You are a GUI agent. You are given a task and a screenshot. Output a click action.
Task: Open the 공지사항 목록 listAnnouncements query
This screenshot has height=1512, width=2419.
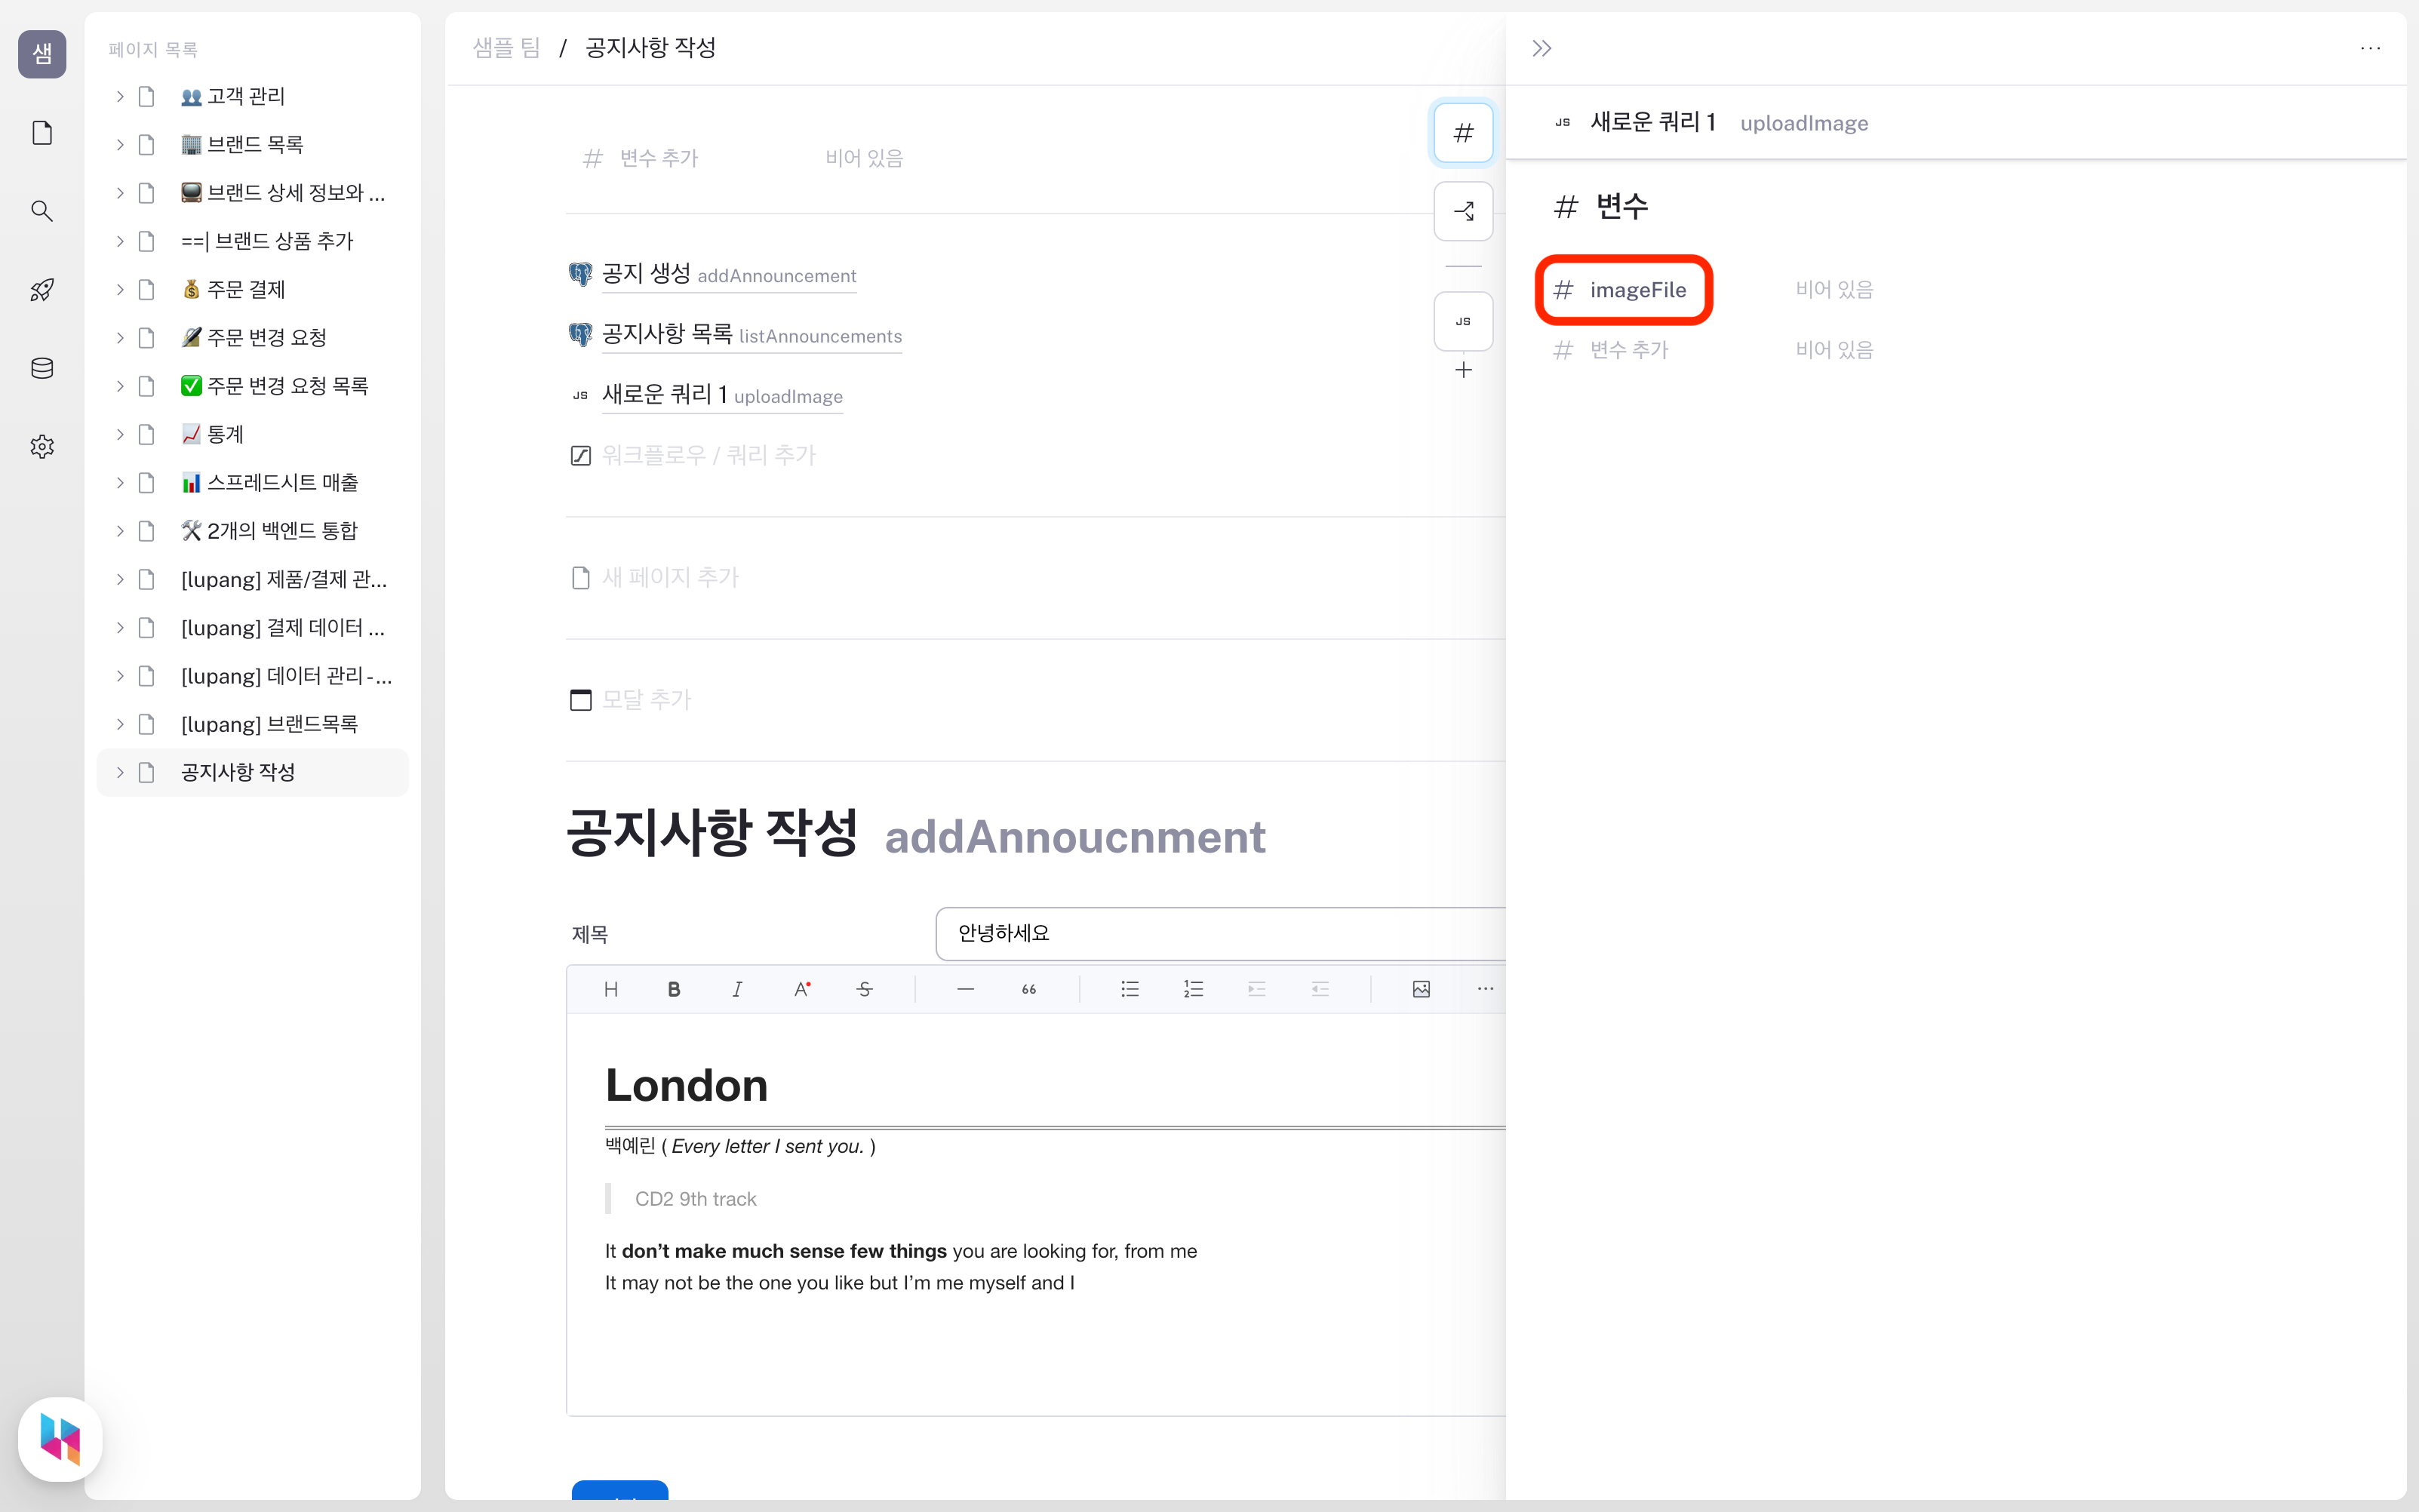coord(752,334)
